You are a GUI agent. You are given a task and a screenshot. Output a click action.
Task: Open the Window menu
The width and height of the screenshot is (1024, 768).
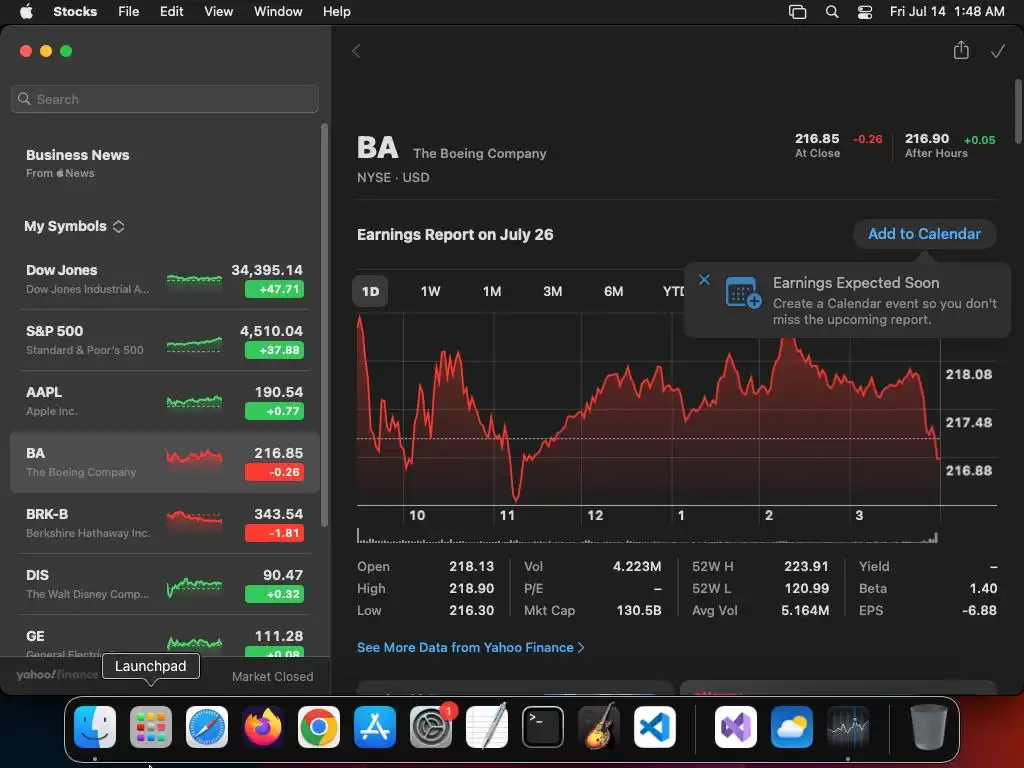click(278, 11)
